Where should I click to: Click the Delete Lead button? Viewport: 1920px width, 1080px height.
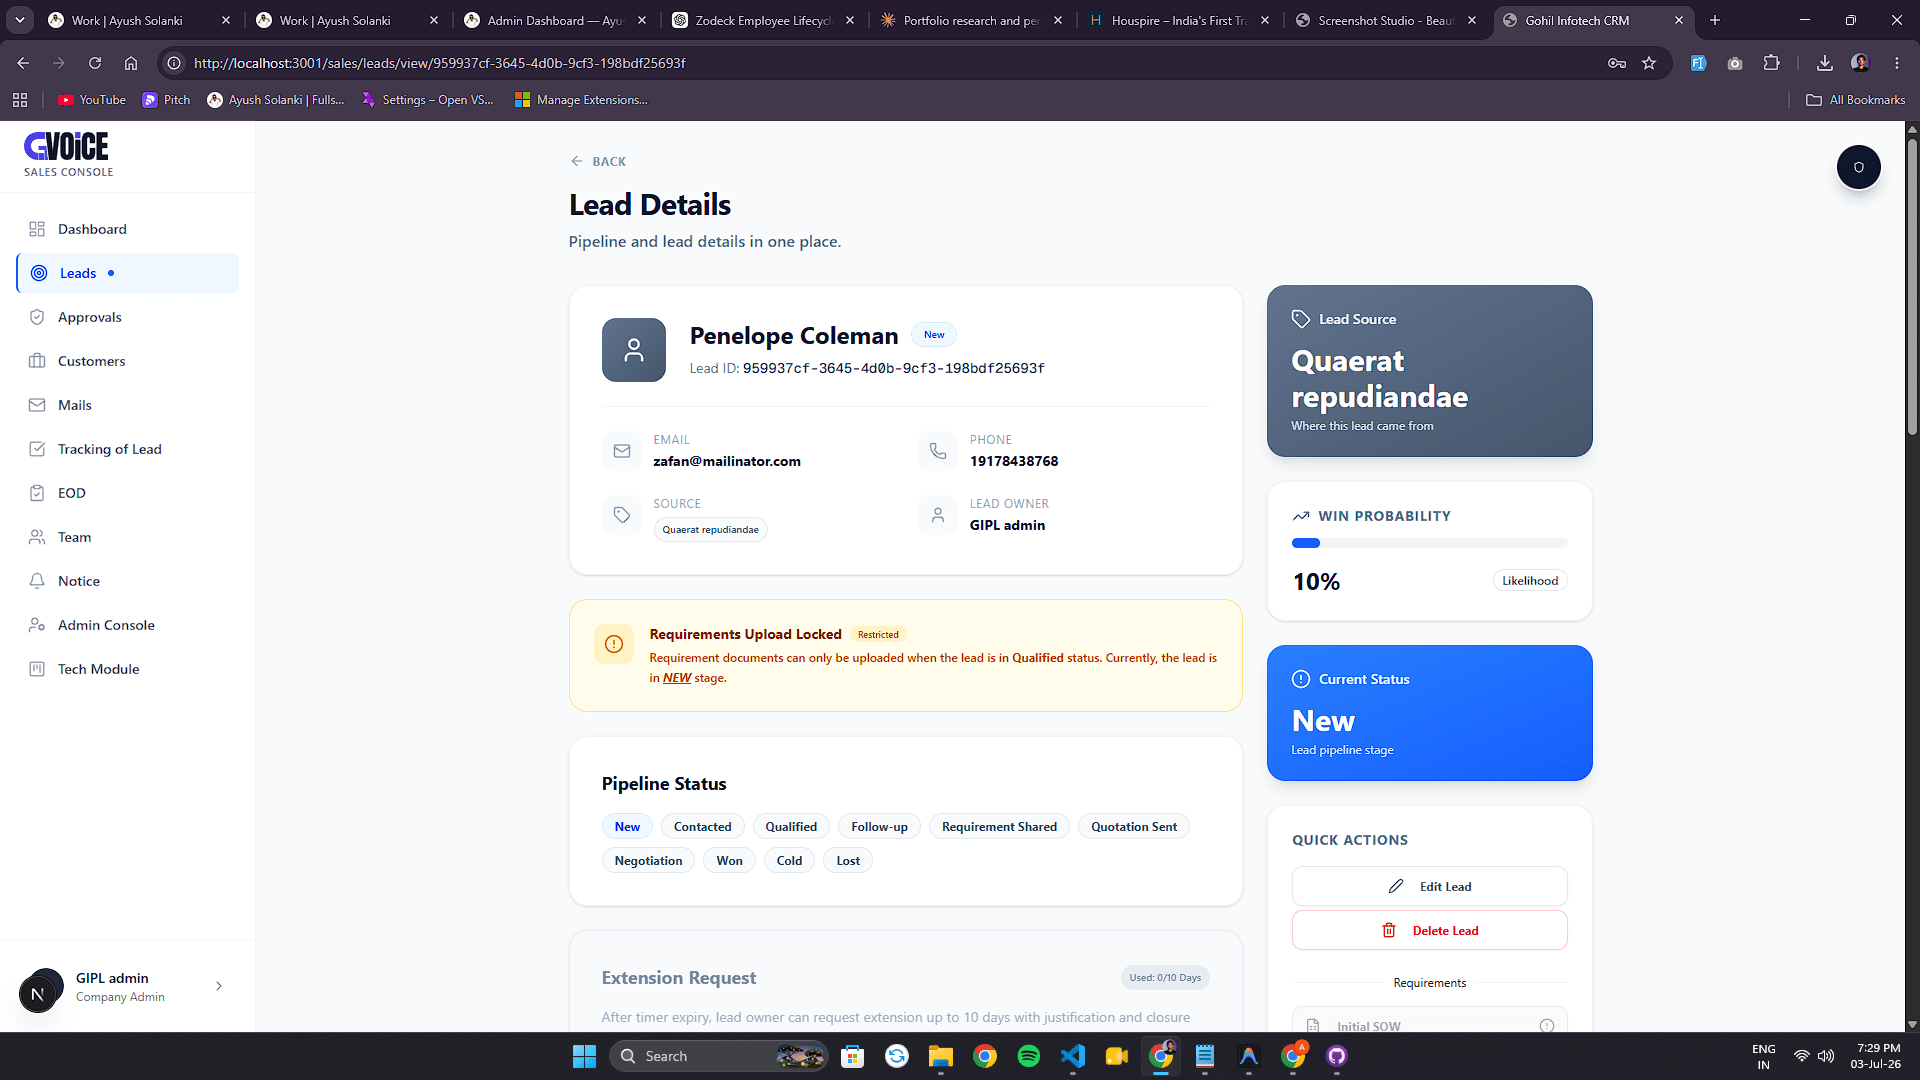click(1430, 930)
